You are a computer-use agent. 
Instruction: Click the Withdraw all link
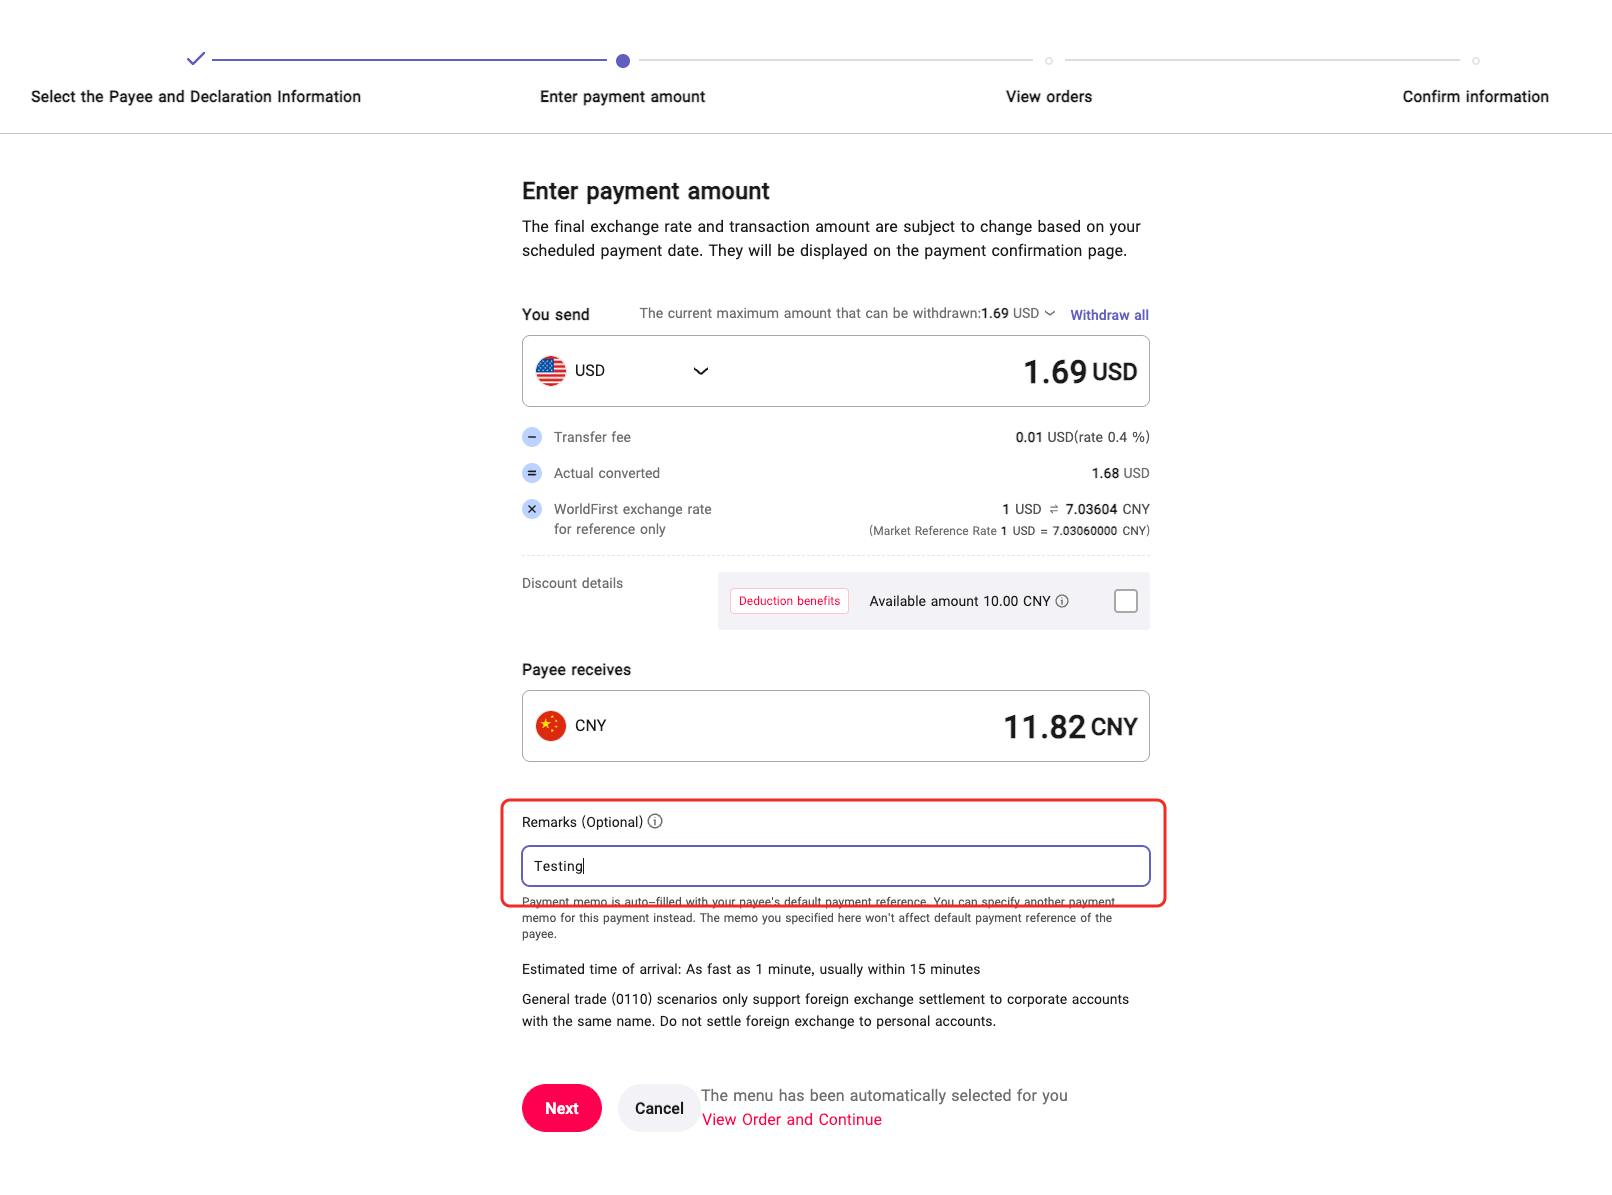click(x=1109, y=315)
